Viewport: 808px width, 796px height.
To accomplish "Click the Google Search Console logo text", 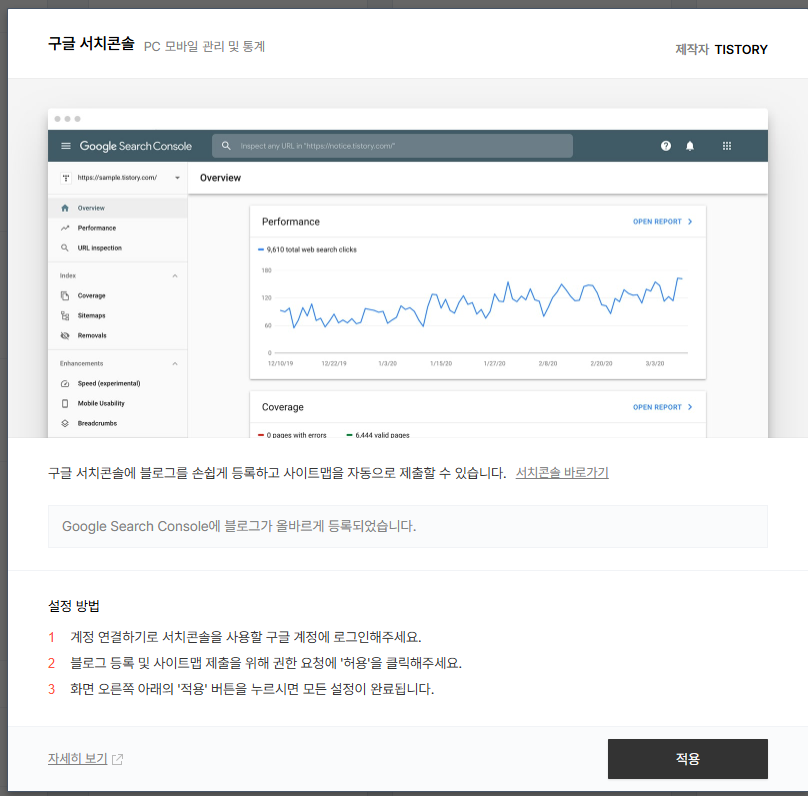I will tap(136, 146).
